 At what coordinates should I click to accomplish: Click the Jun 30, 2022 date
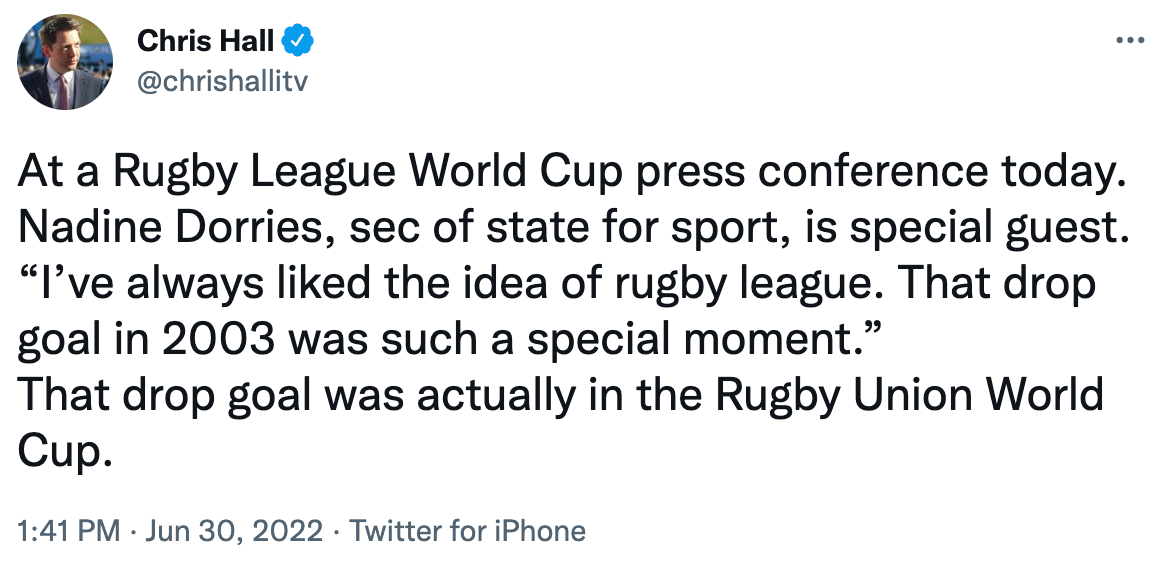click(x=234, y=529)
